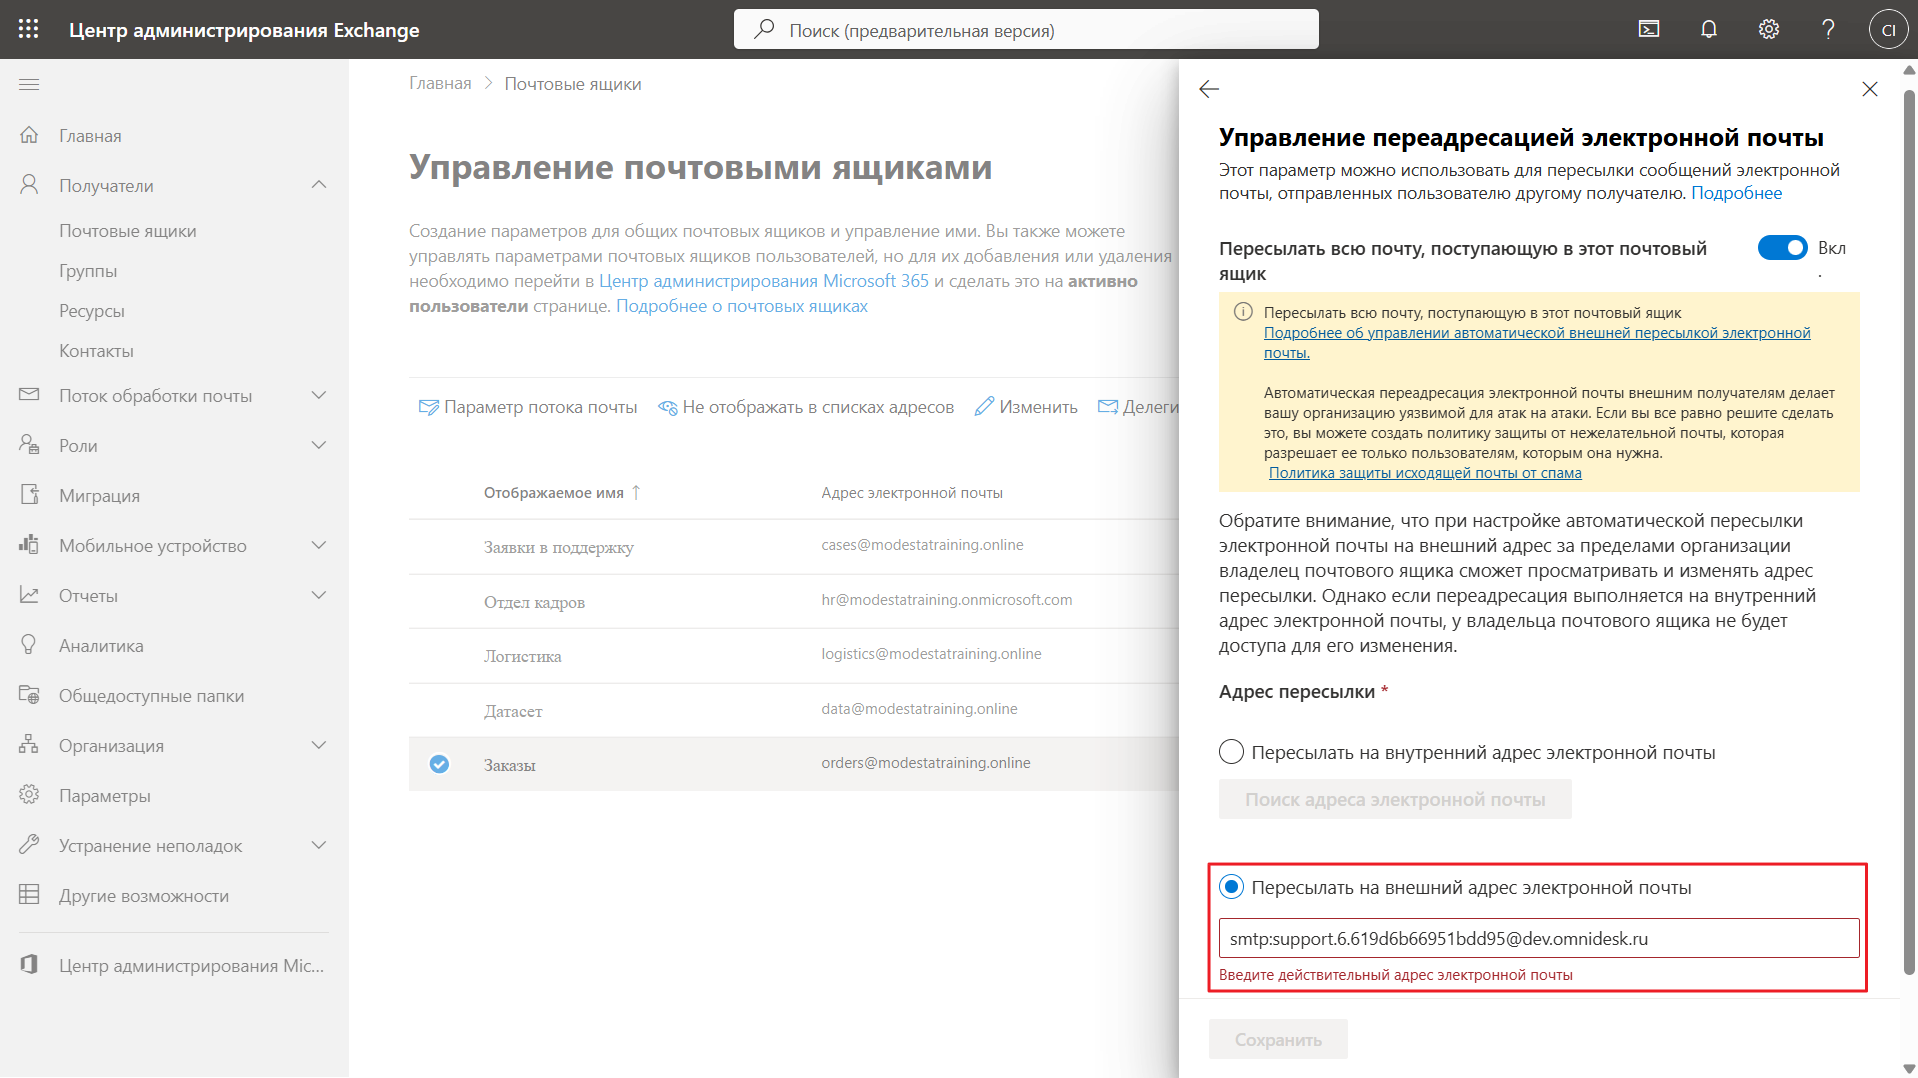Select the Логистика mailbox row
This screenshot has height=1078, width=1918.
[793, 655]
